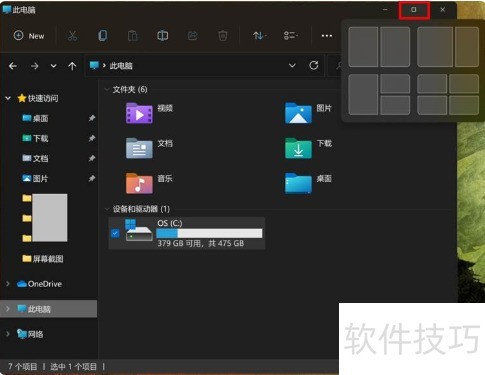Screen dimensions: 485x375
Task: Click pin icon beside sidebar 文档
Action: point(92,158)
